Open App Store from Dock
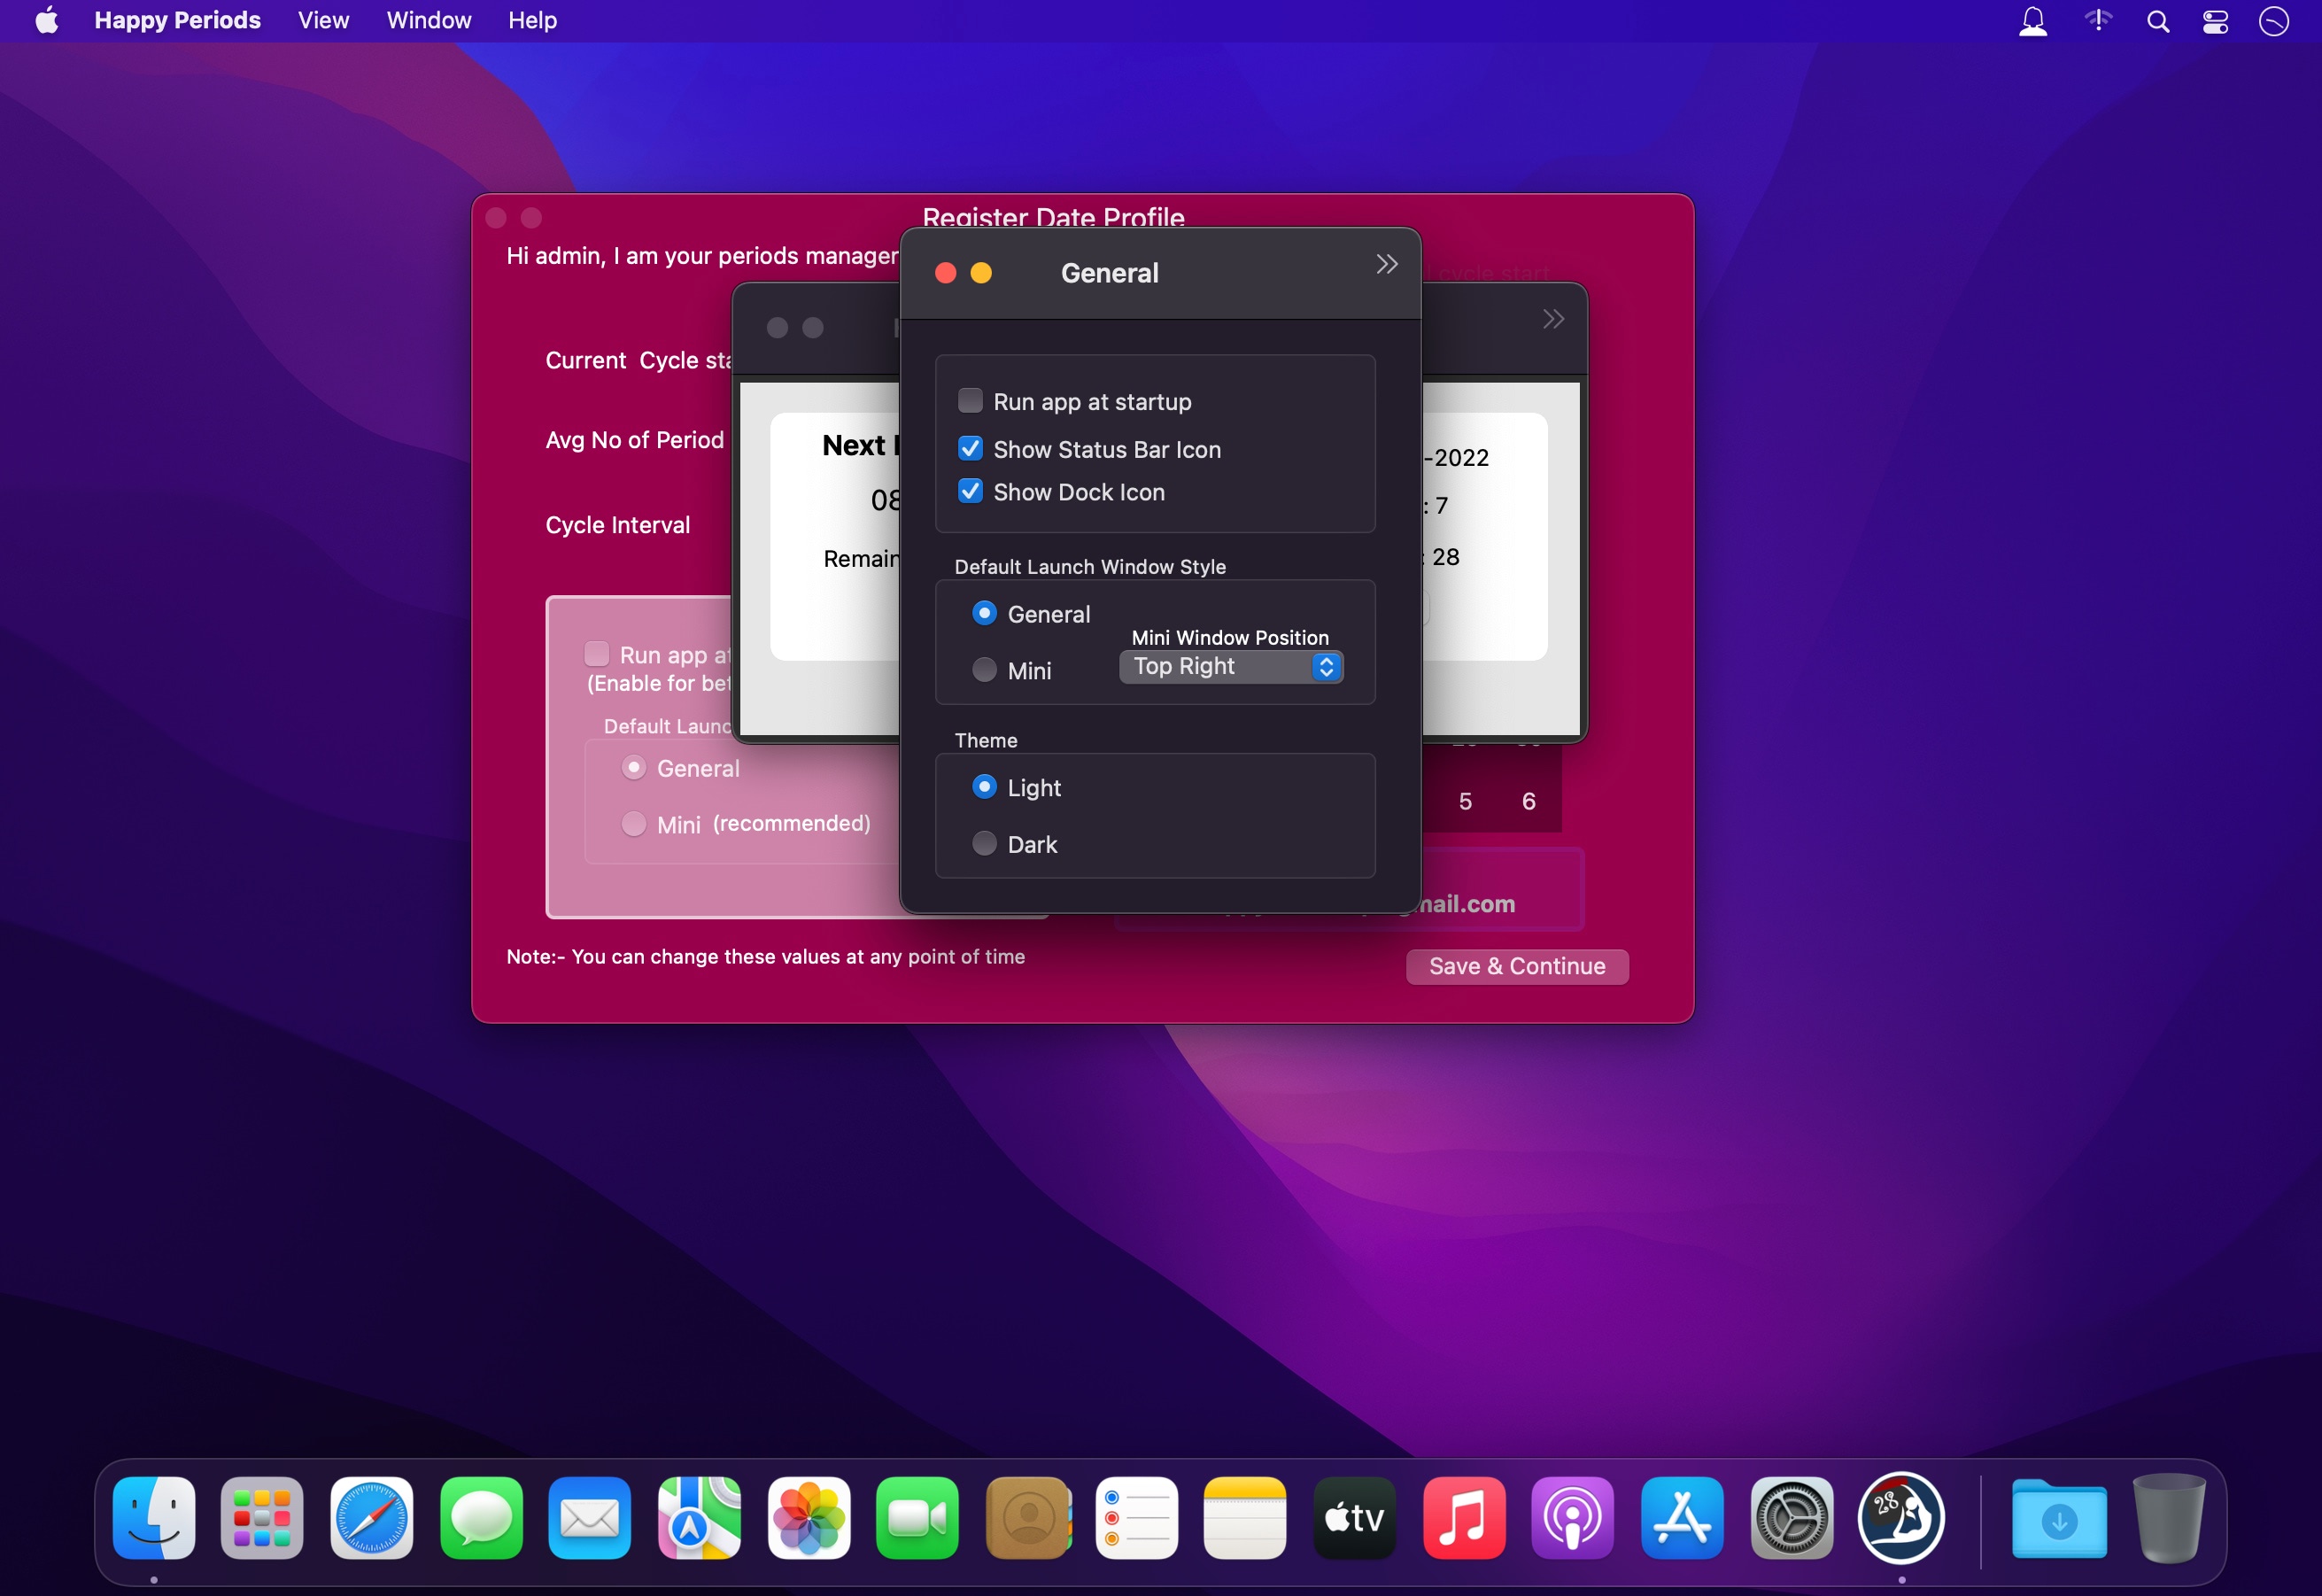The width and height of the screenshot is (2322, 1596). 1681,1517
